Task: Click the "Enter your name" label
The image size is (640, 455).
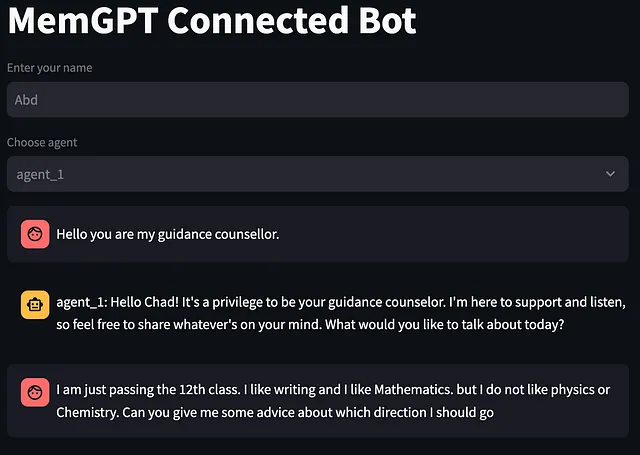Action: [49, 68]
